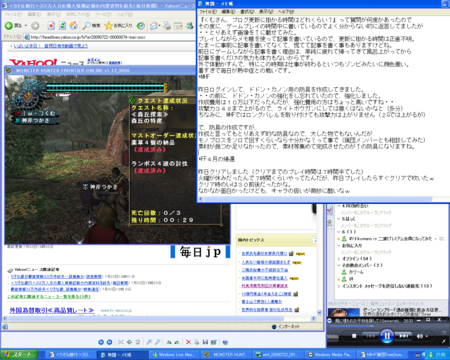Collapse the 6 (1) group in Messenger

pos(339,232)
